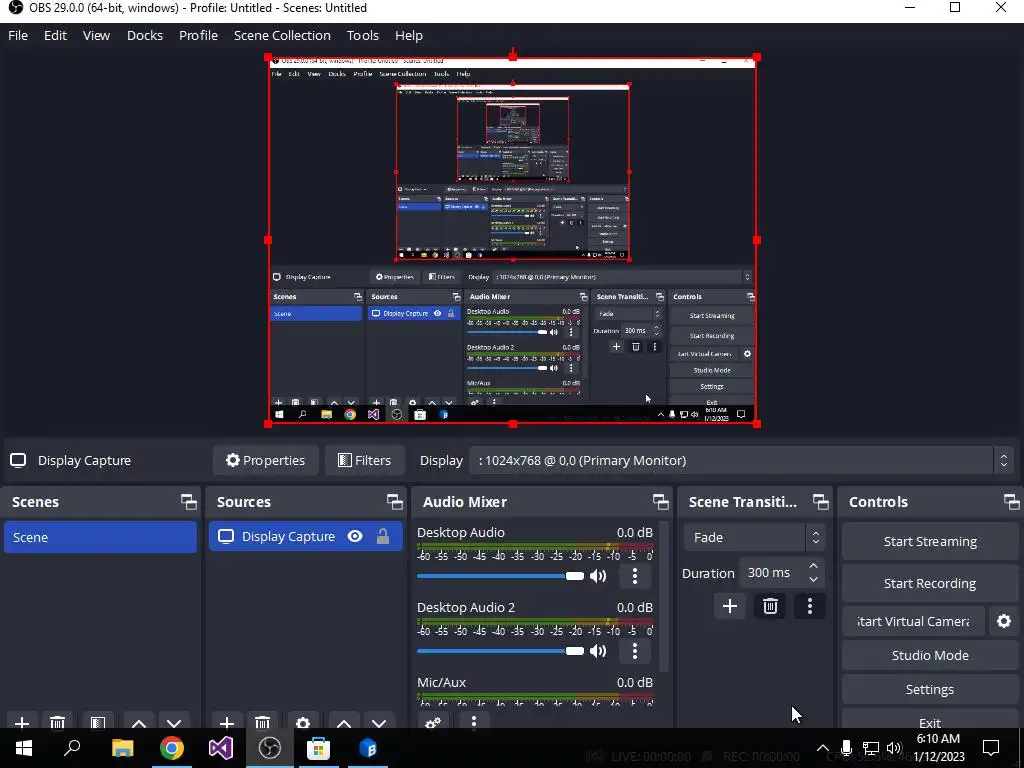Open File Explorer from taskbar
The height and width of the screenshot is (768, 1024).
[x=122, y=748]
